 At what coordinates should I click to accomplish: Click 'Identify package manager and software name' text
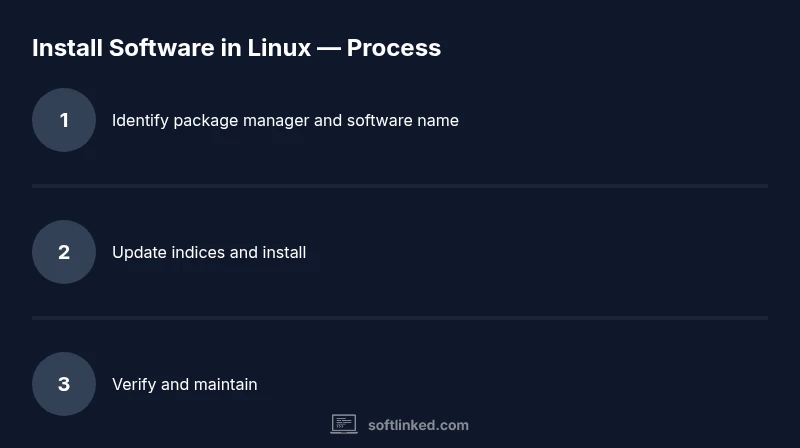point(285,120)
